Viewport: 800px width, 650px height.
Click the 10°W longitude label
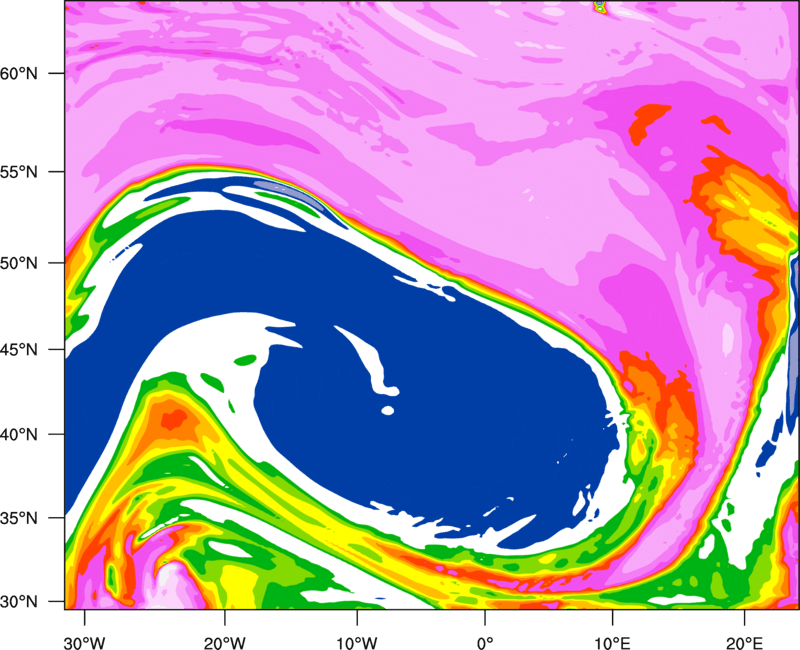tap(357, 643)
